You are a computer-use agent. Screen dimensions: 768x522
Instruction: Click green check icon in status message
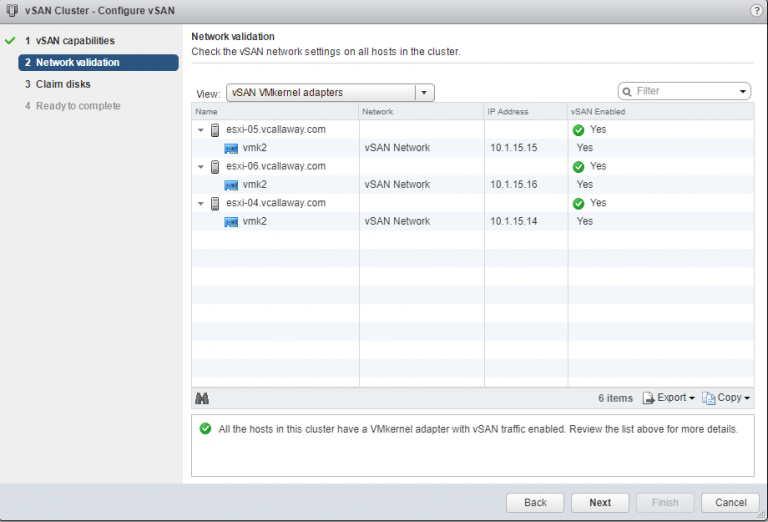coord(205,429)
